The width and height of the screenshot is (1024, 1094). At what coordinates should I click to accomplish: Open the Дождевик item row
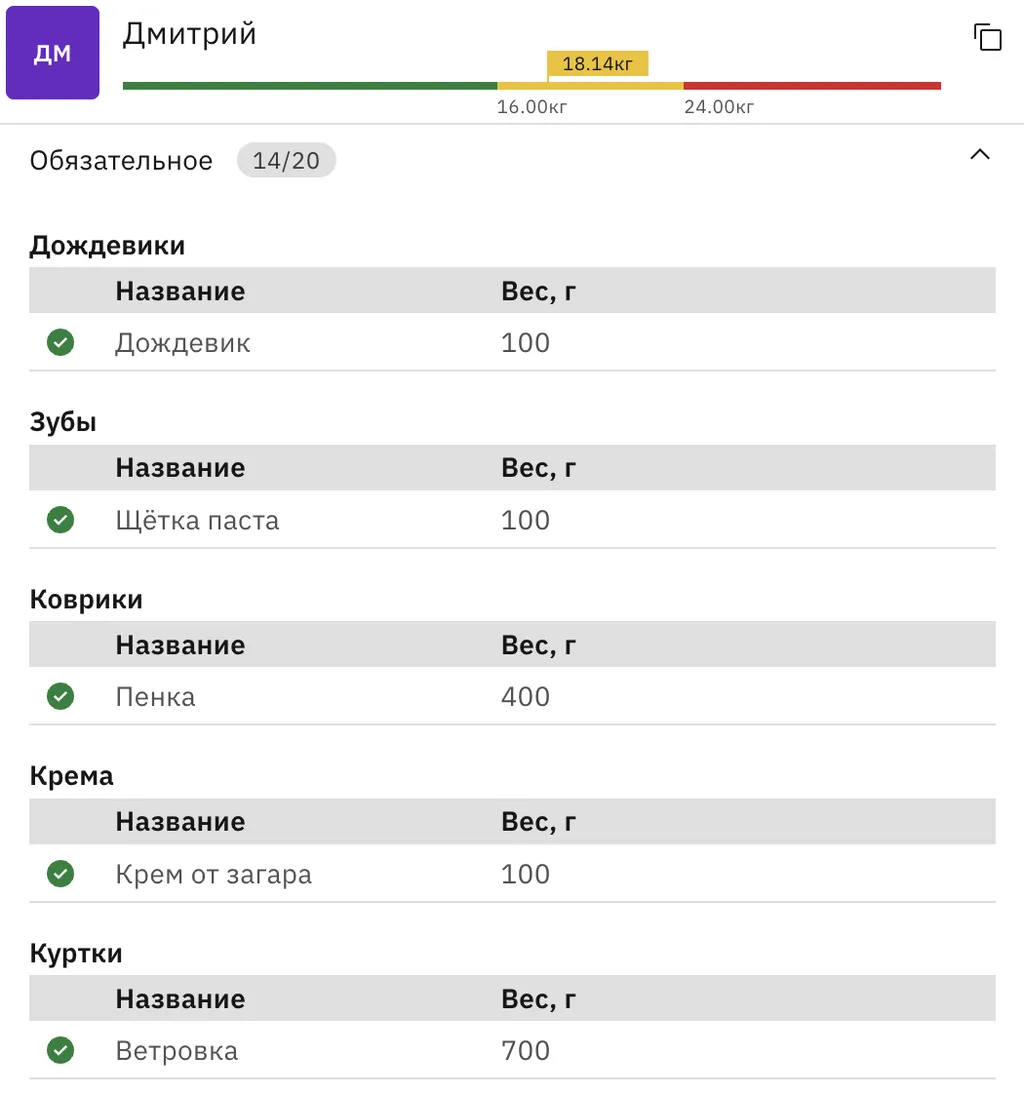183,343
